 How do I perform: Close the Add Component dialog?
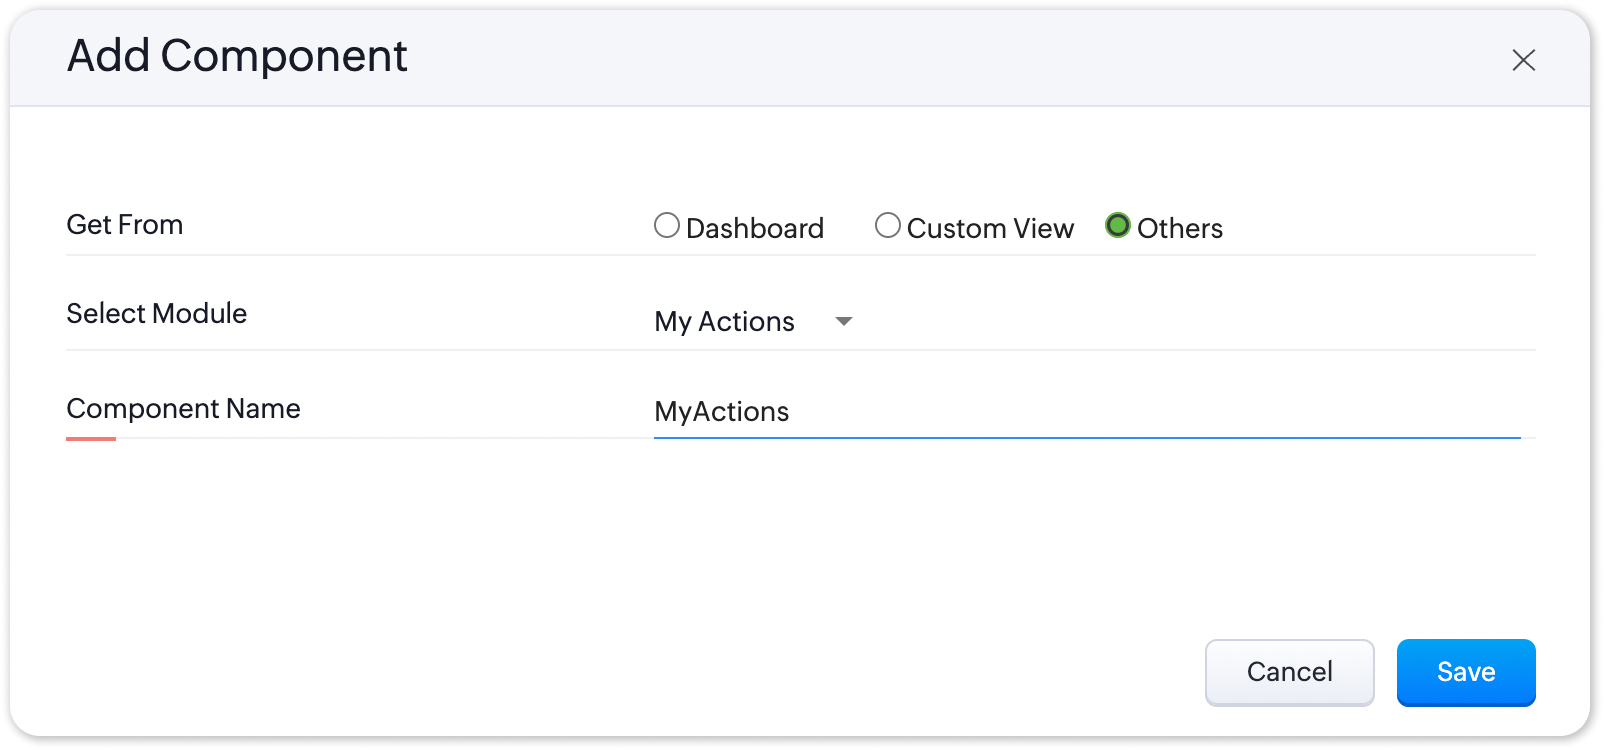tap(1523, 60)
